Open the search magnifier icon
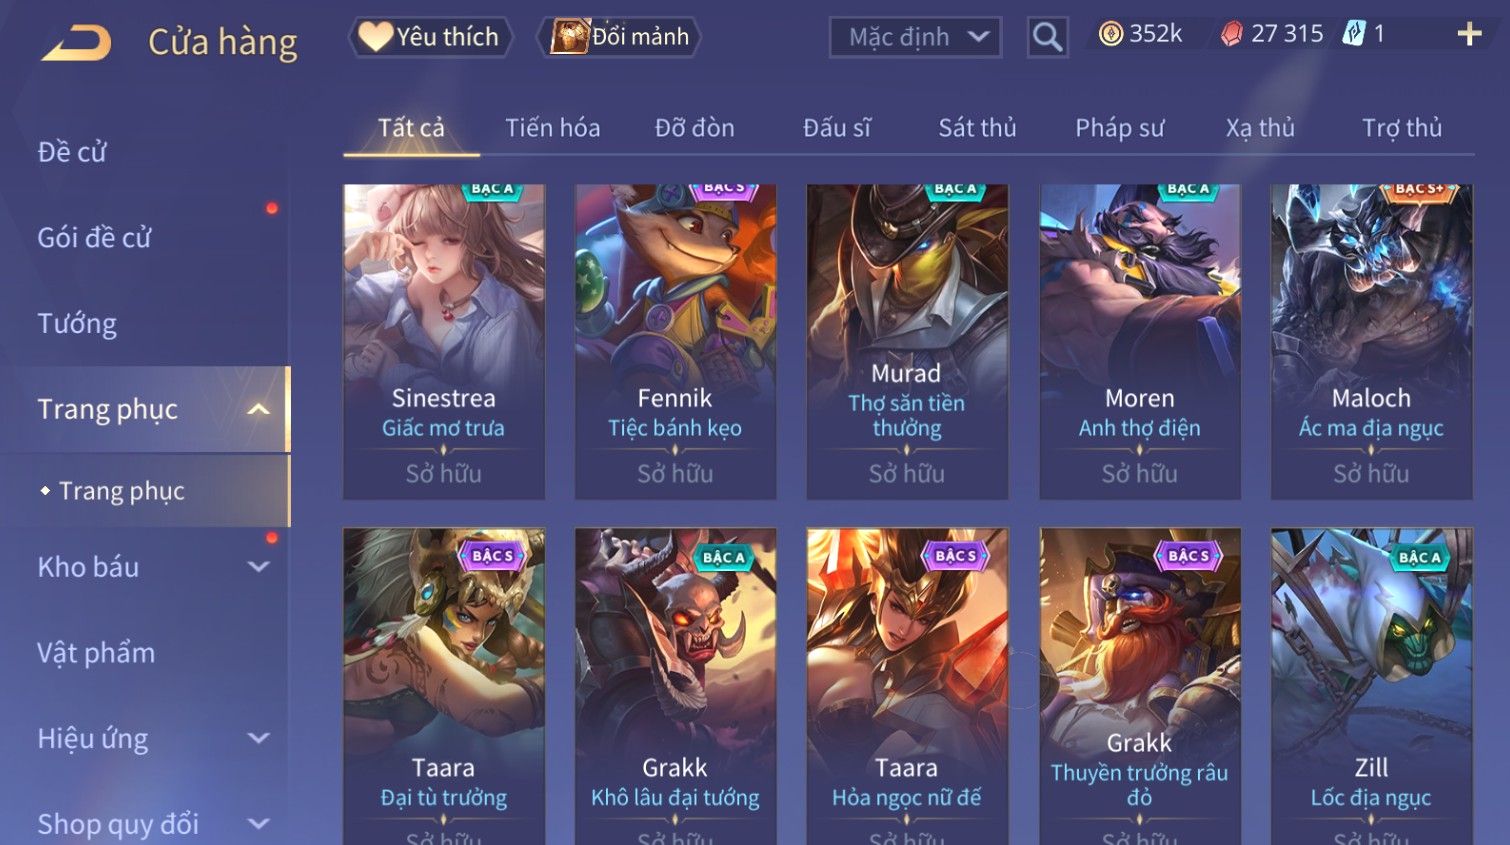The height and width of the screenshot is (845, 1510). click(1047, 38)
